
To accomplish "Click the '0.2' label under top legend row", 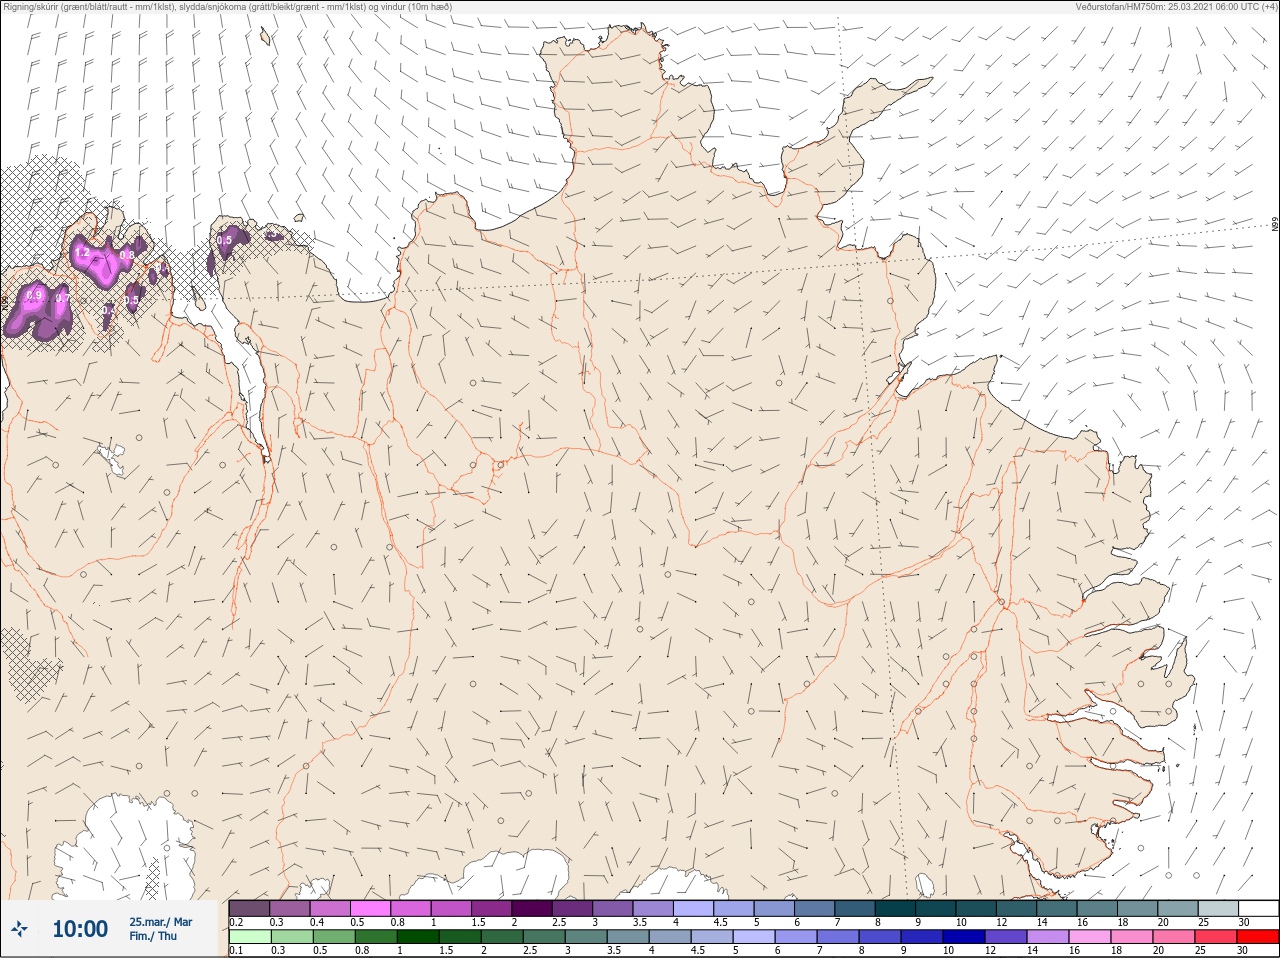I will (236, 922).
